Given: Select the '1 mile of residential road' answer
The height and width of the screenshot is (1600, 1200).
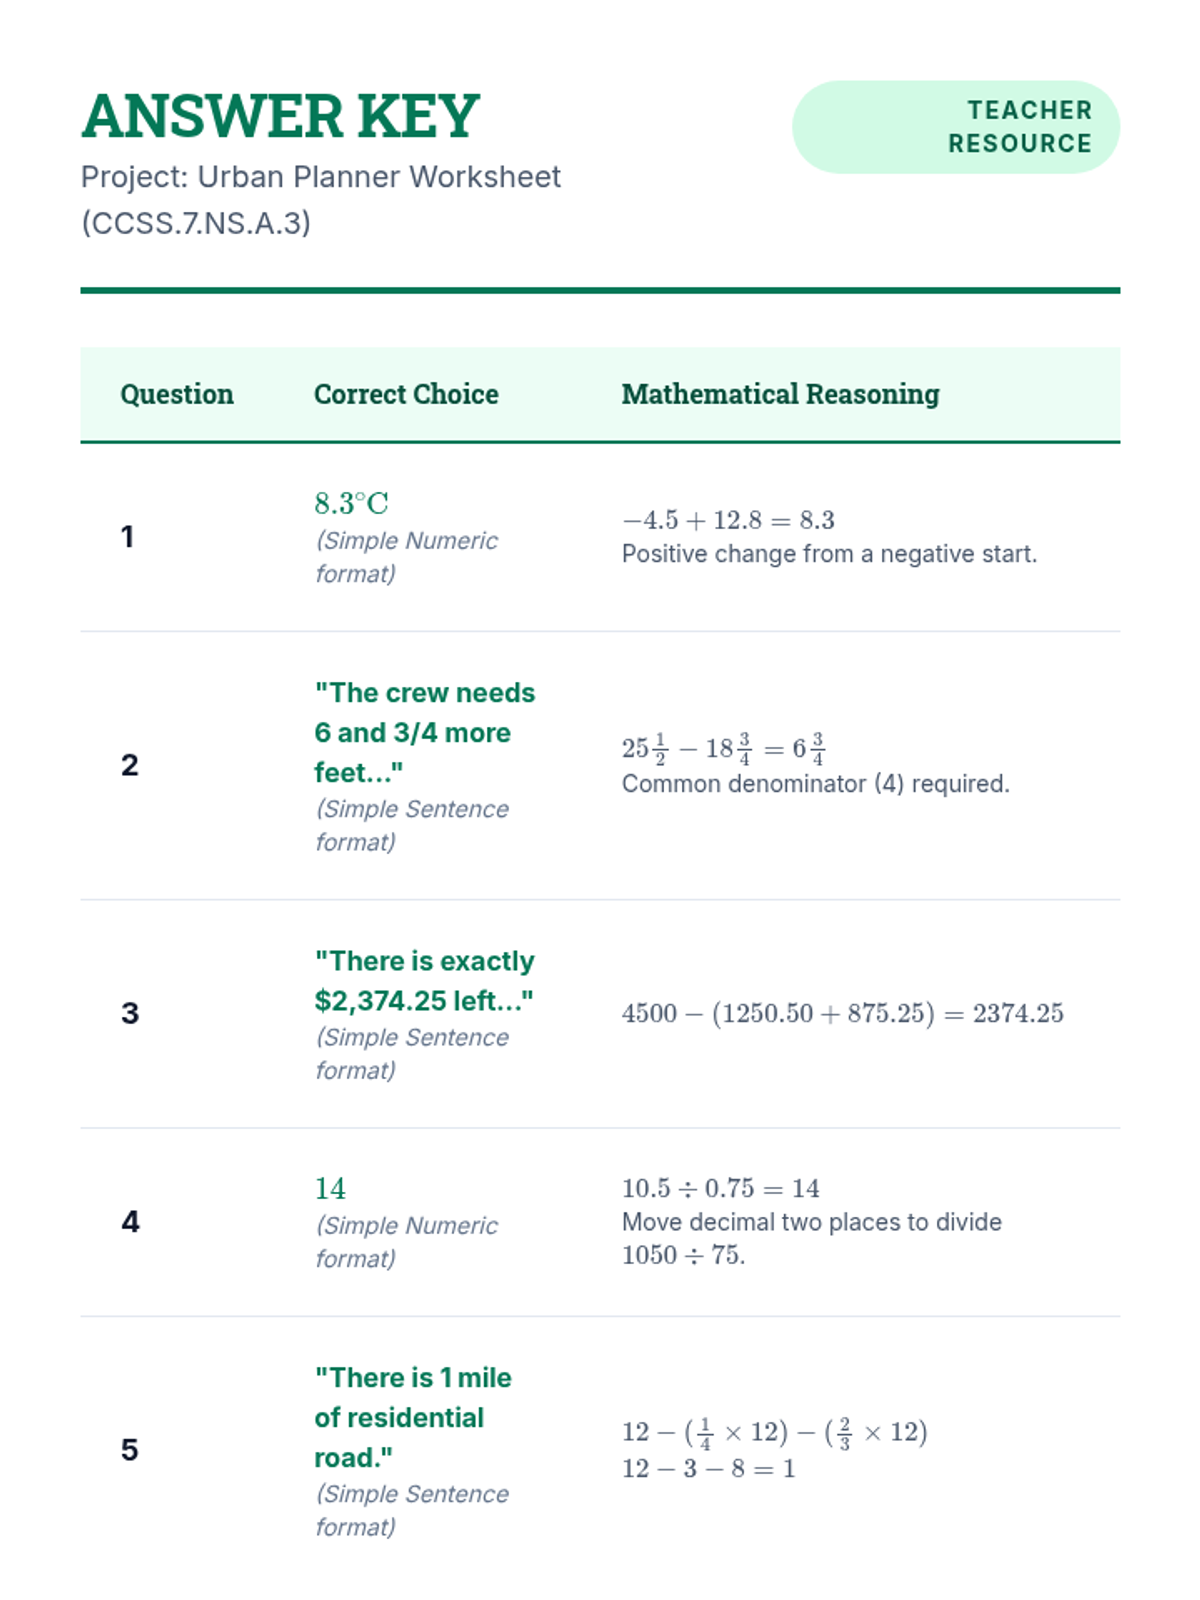Looking at the screenshot, I should pos(412,1417).
